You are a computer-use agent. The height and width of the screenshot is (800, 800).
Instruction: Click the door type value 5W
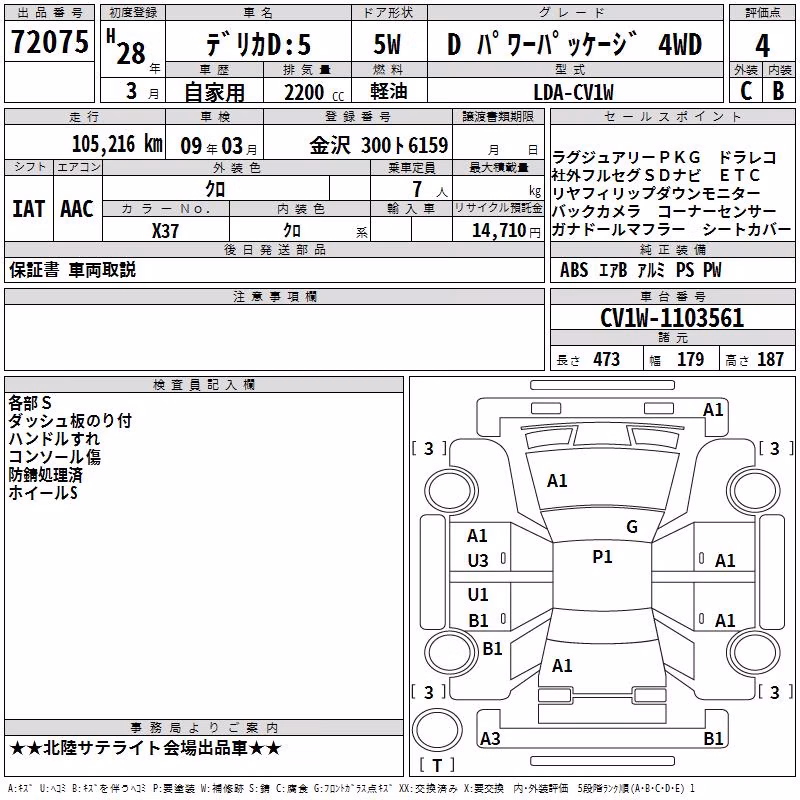click(x=387, y=44)
